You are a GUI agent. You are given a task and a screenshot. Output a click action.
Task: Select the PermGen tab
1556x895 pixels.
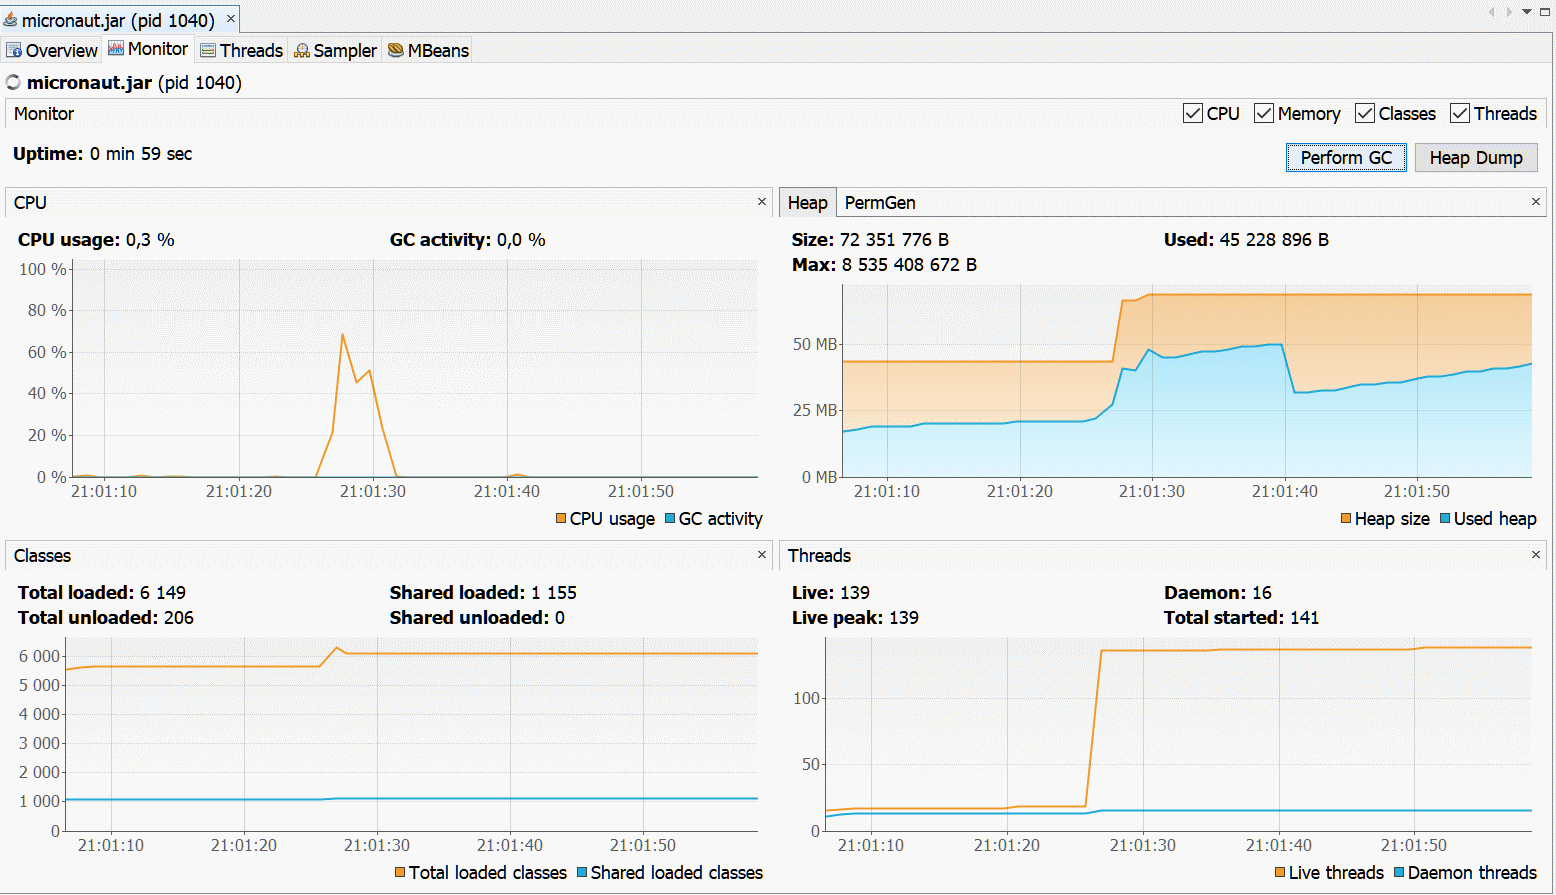880,202
